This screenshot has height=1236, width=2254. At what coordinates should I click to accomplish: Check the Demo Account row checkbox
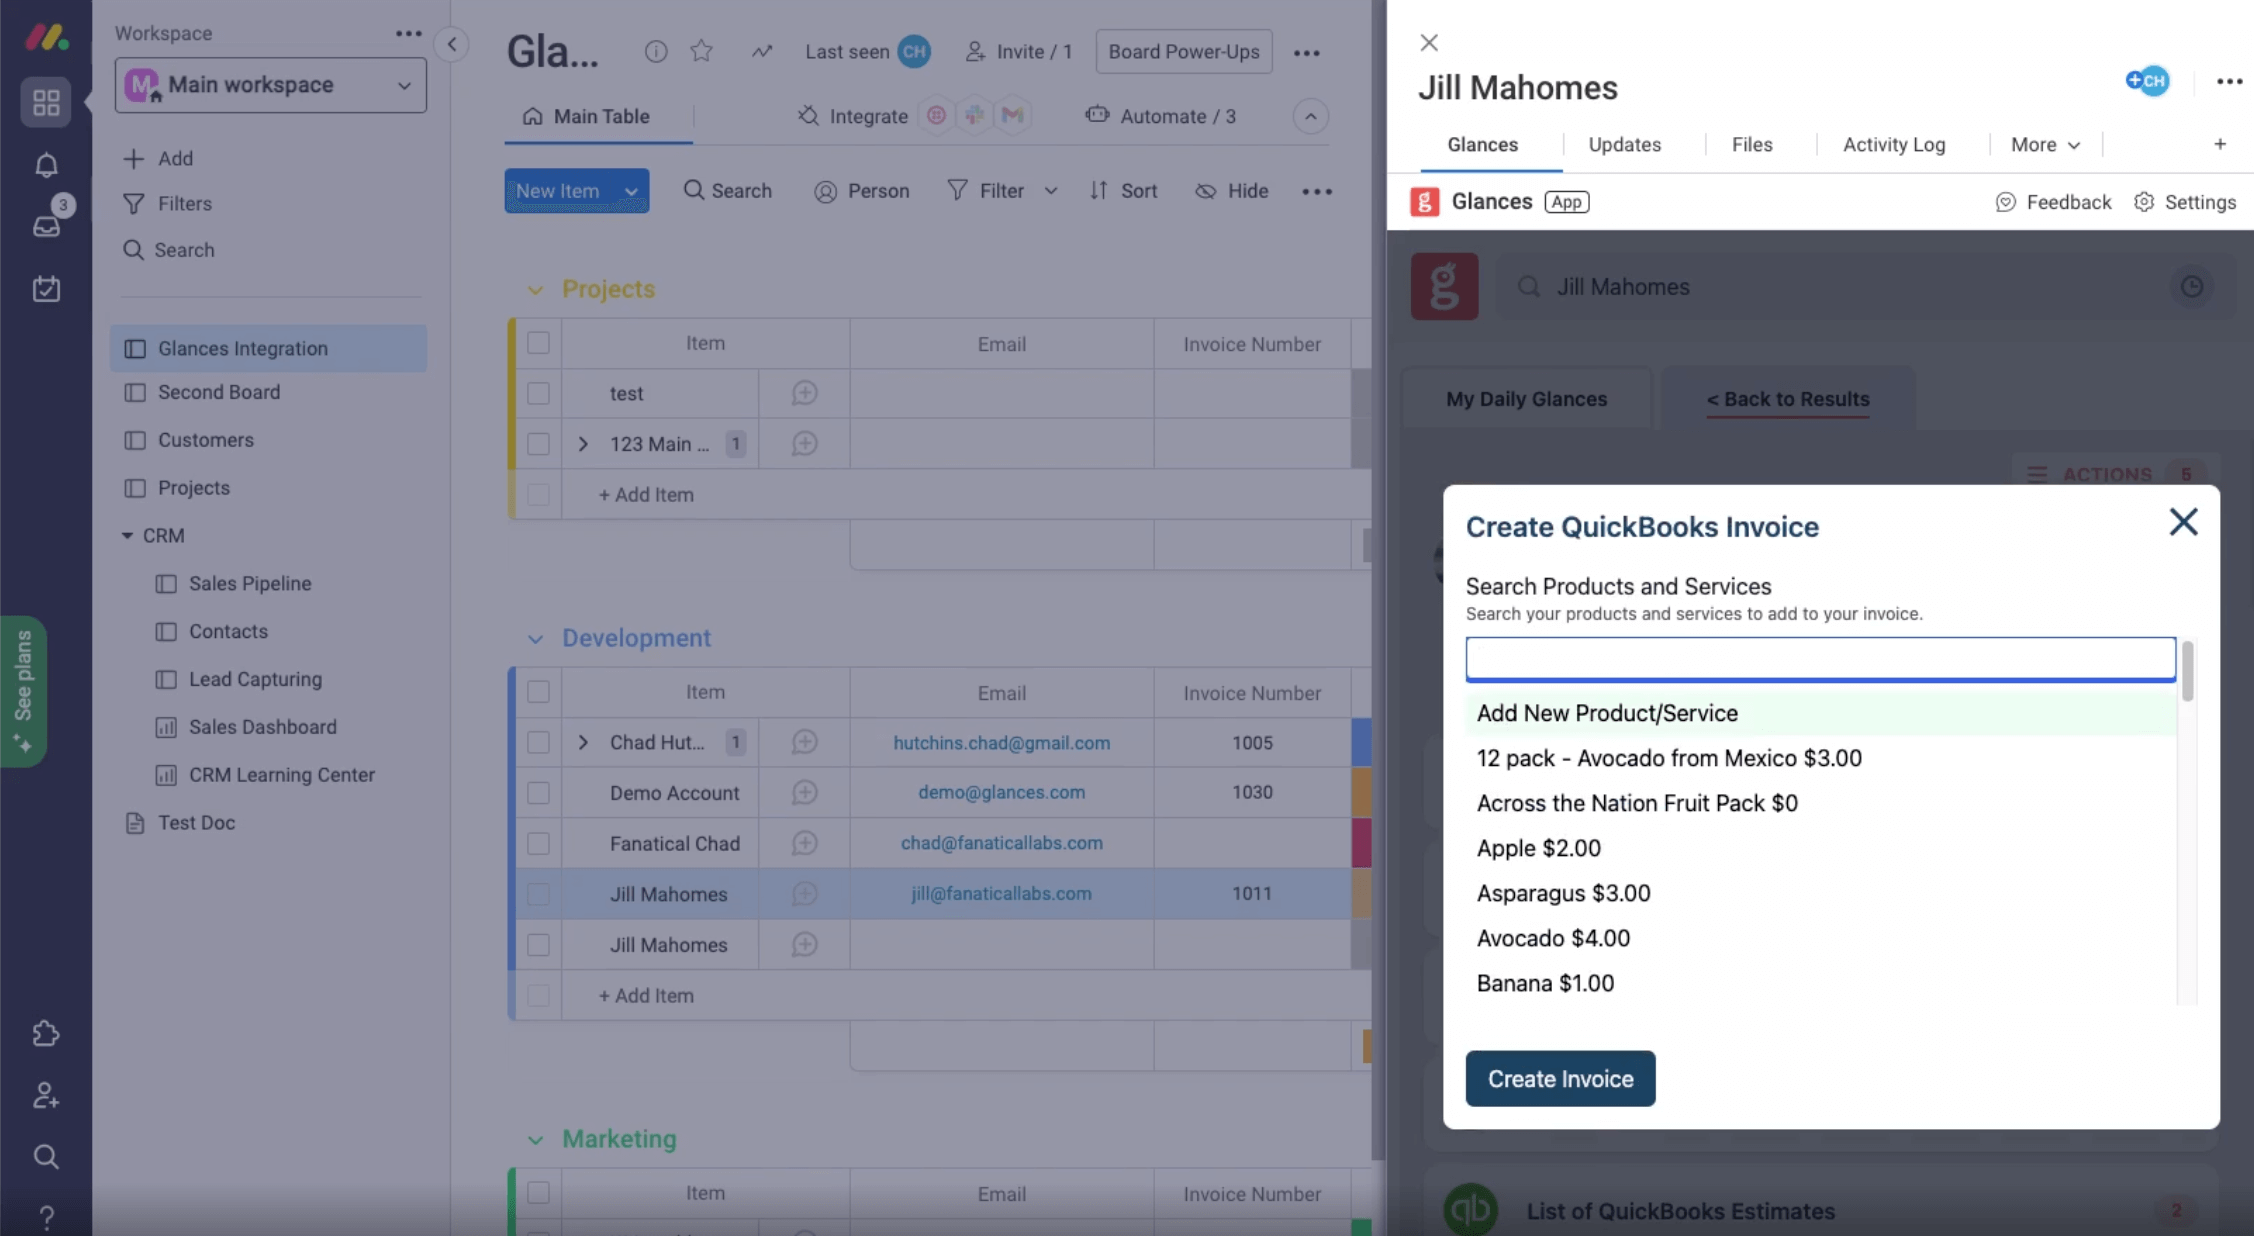[538, 792]
